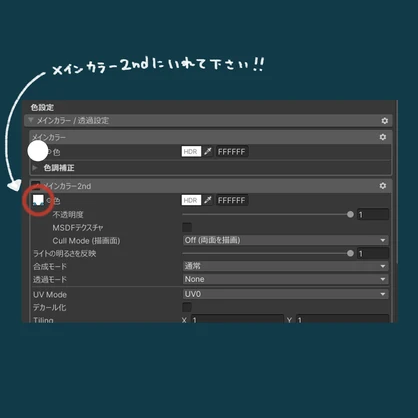Open the UV Mode dropdown showing UV0

point(285,294)
